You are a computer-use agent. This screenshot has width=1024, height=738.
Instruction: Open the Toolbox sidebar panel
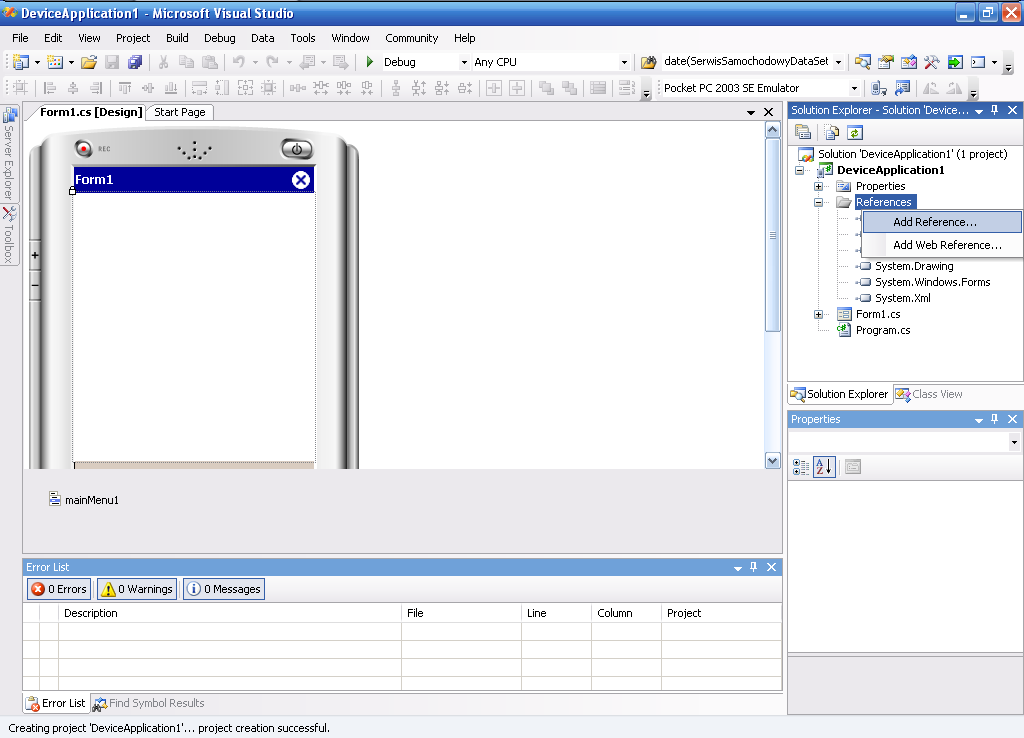click(9, 235)
